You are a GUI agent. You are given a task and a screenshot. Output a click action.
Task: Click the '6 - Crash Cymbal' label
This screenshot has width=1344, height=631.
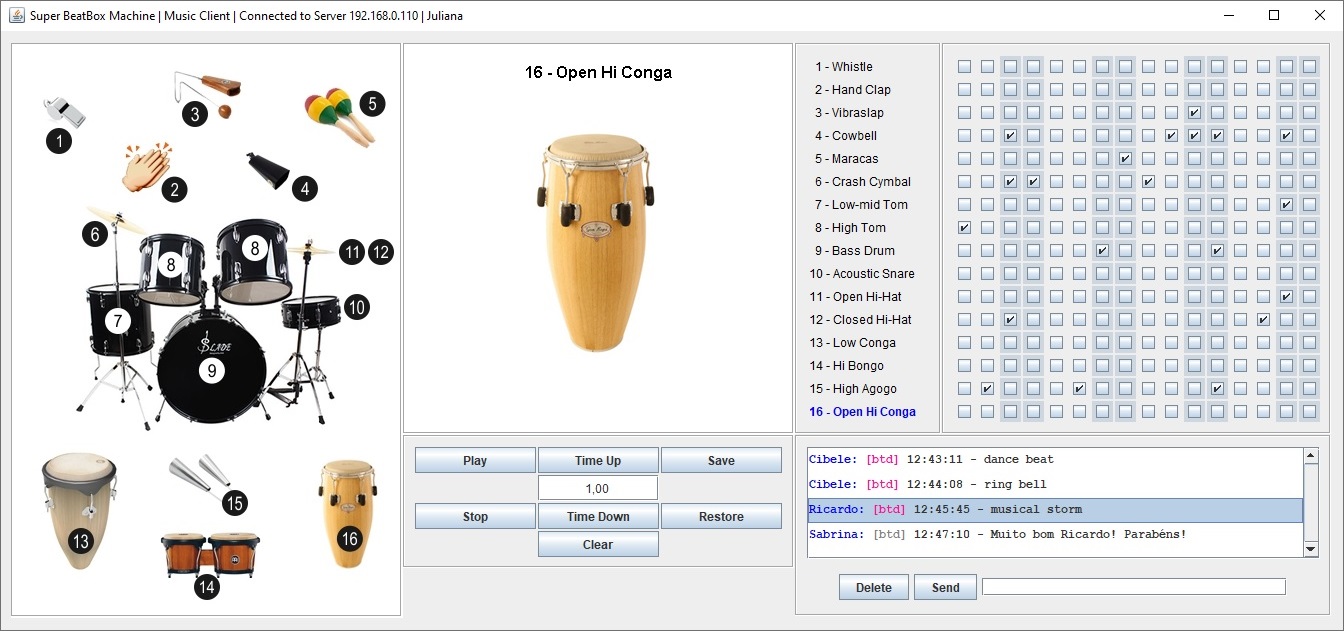863,182
